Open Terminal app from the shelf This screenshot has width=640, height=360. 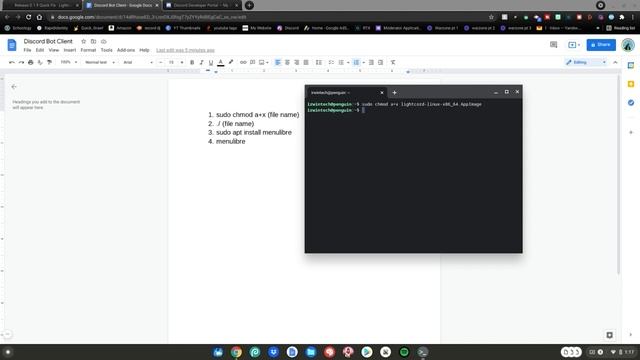point(423,352)
